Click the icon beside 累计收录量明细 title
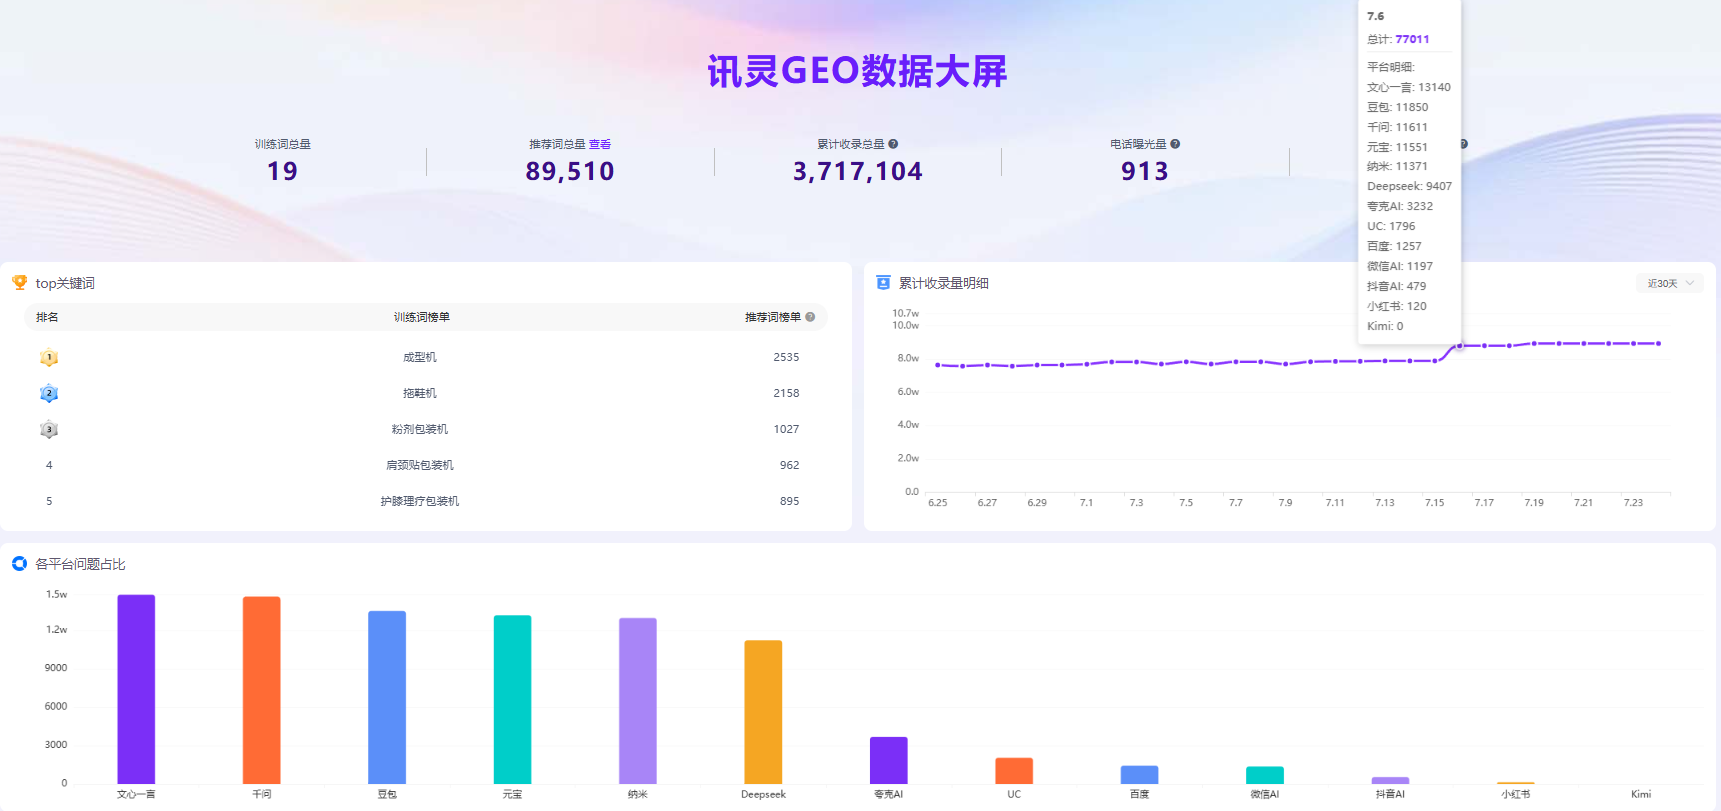Image resolution: width=1721 pixels, height=811 pixels. (883, 283)
